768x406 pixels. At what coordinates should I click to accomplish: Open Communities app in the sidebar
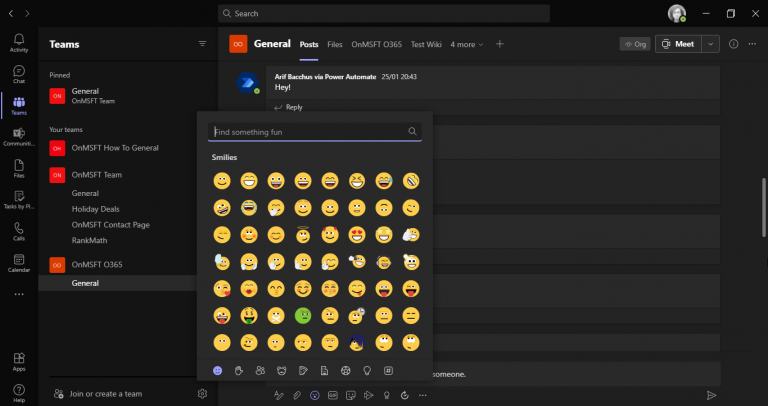click(x=19, y=137)
